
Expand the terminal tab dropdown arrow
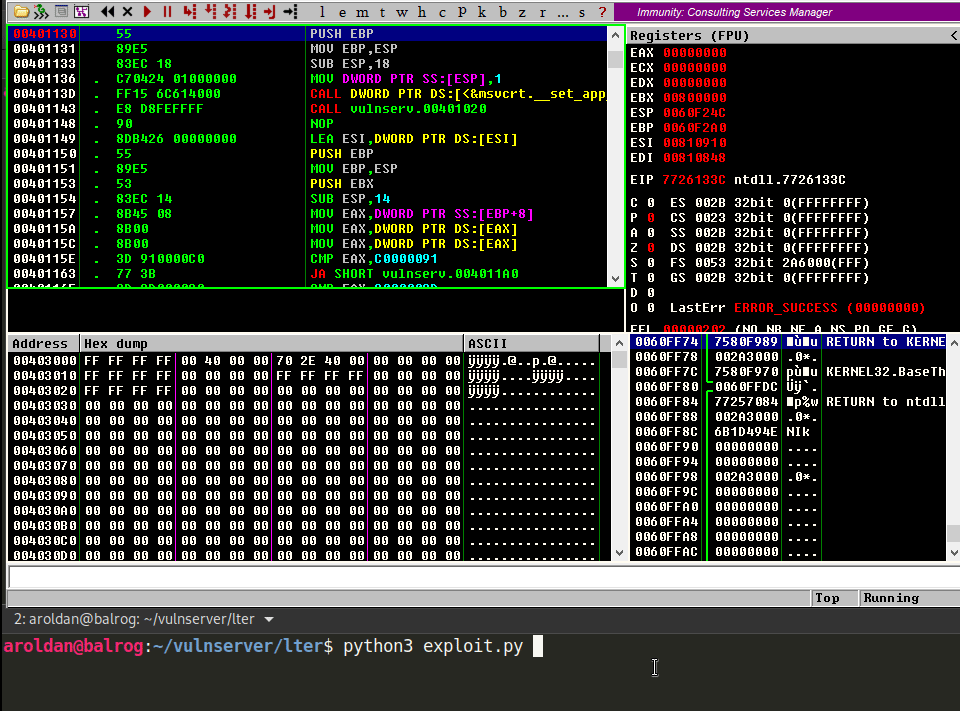(x=269, y=620)
